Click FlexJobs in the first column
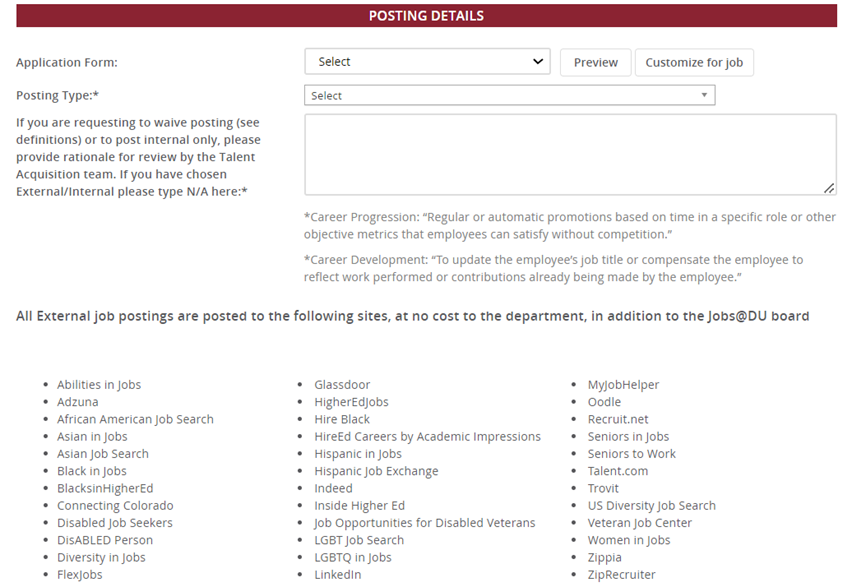 [x=79, y=575]
